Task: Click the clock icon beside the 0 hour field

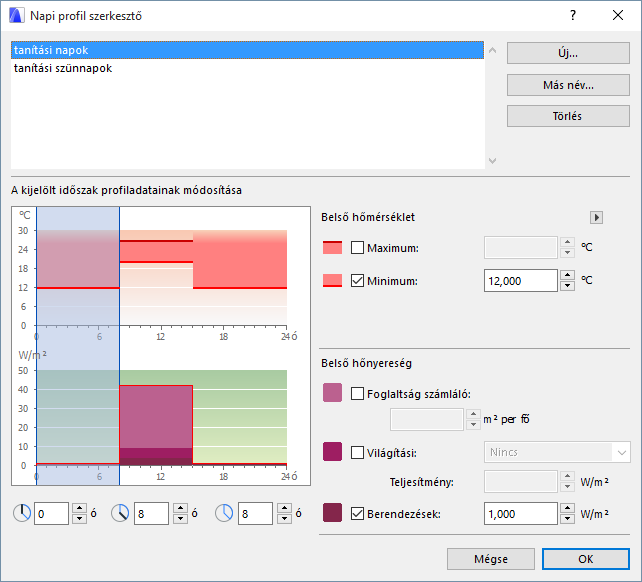Action: [x=22, y=513]
